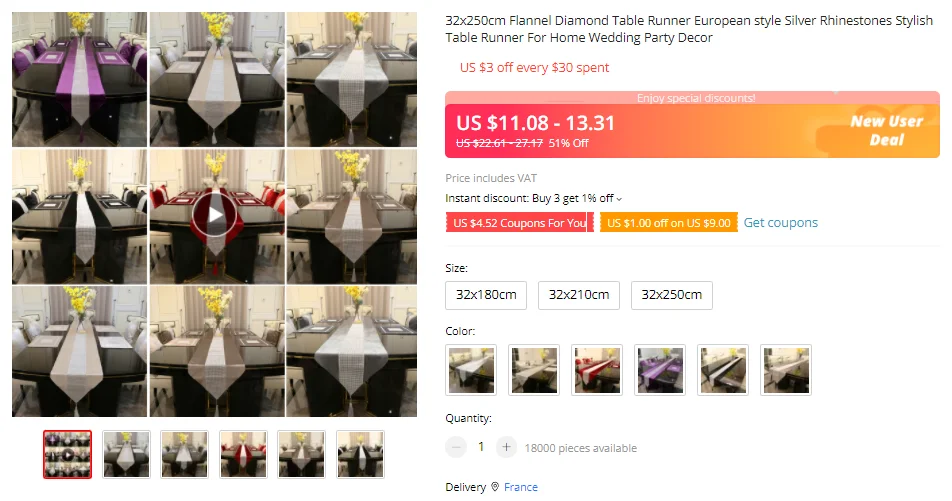The width and height of the screenshot is (952, 501).
Task: Choose the red table runner color
Action: click(x=597, y=370)
